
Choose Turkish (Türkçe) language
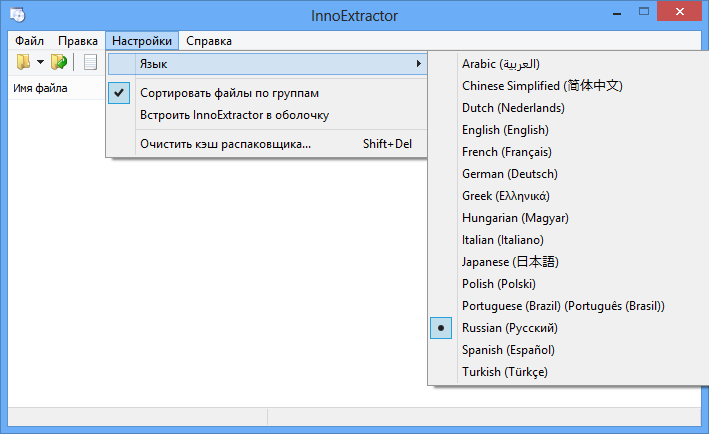click(504, 372)
